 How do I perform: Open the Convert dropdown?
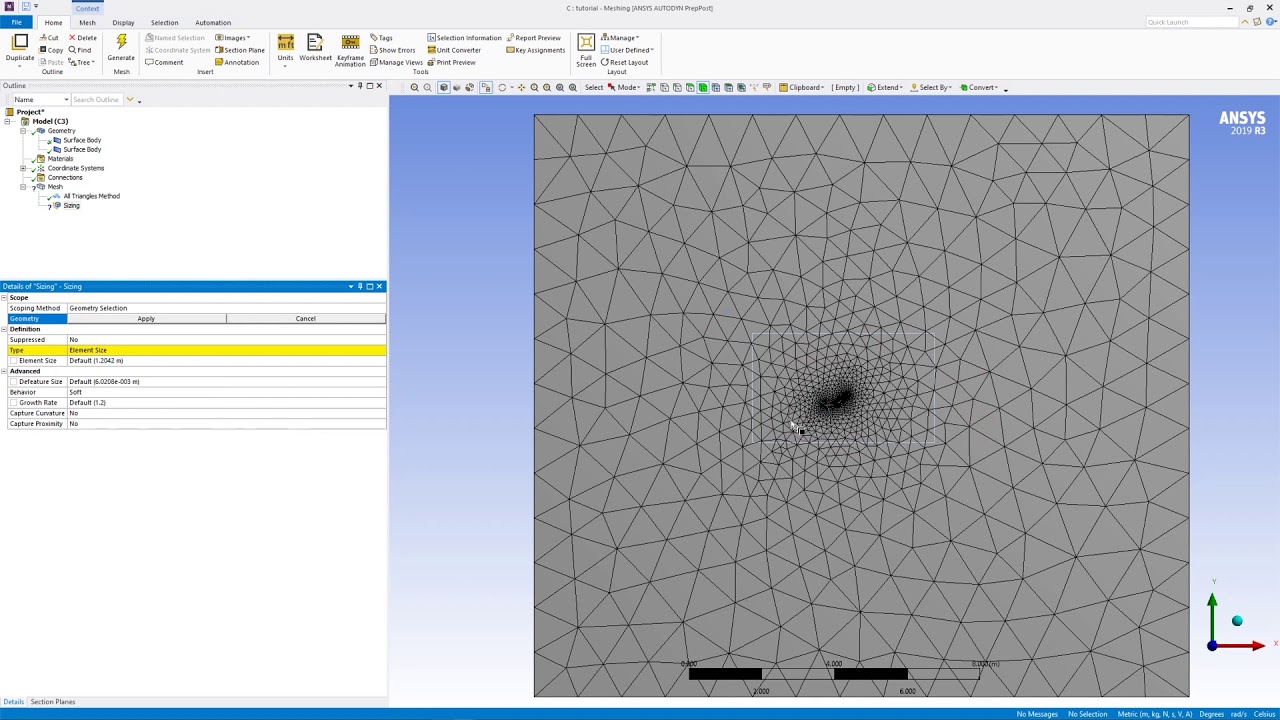point(977,87)
